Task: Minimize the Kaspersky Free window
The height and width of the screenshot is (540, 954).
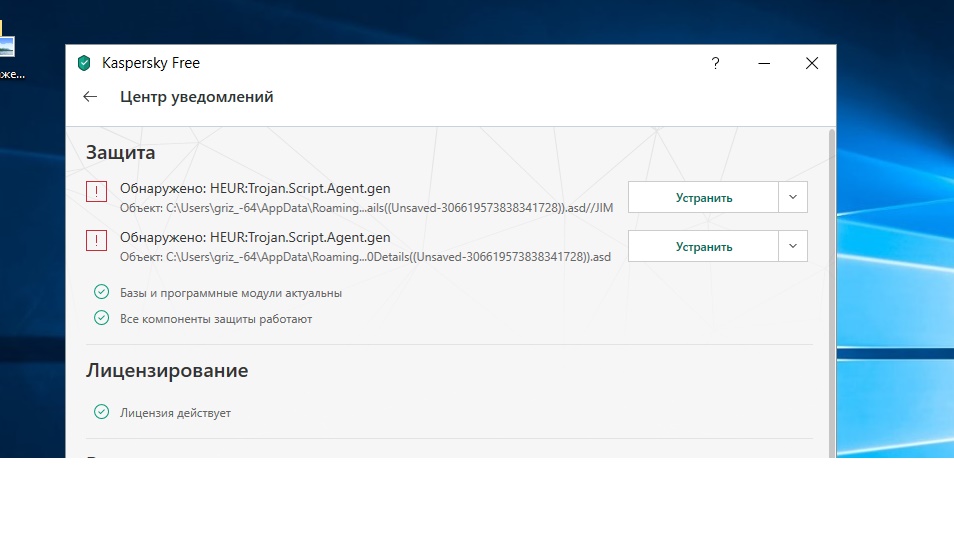Action: click(764, 63)
